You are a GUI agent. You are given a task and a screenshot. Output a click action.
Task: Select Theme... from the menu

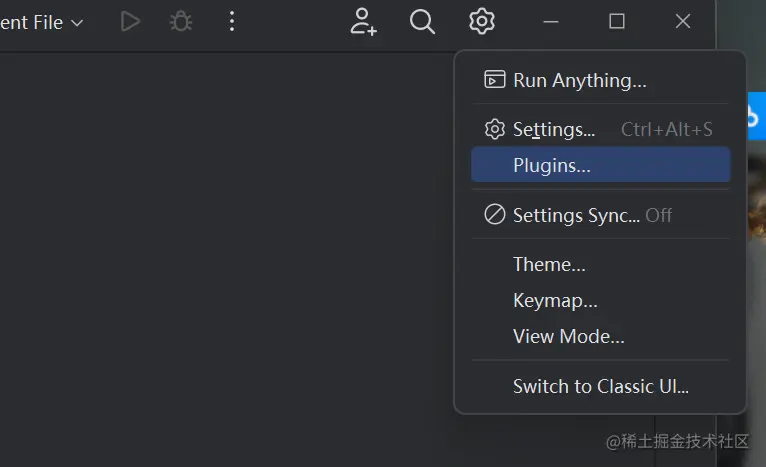click(x=549, y=264)
